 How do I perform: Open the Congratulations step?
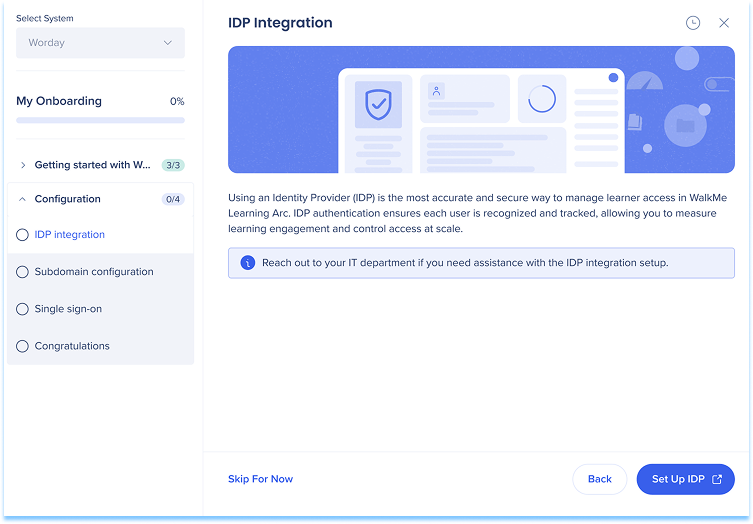[x=72, y=346]
